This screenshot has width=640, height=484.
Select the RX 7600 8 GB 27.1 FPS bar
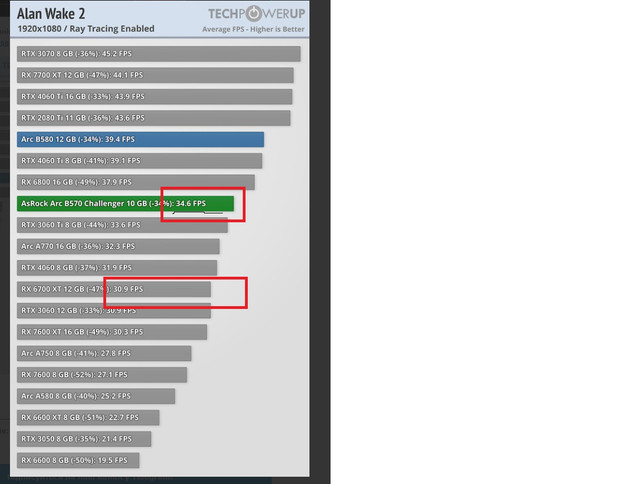pos(102,375)
